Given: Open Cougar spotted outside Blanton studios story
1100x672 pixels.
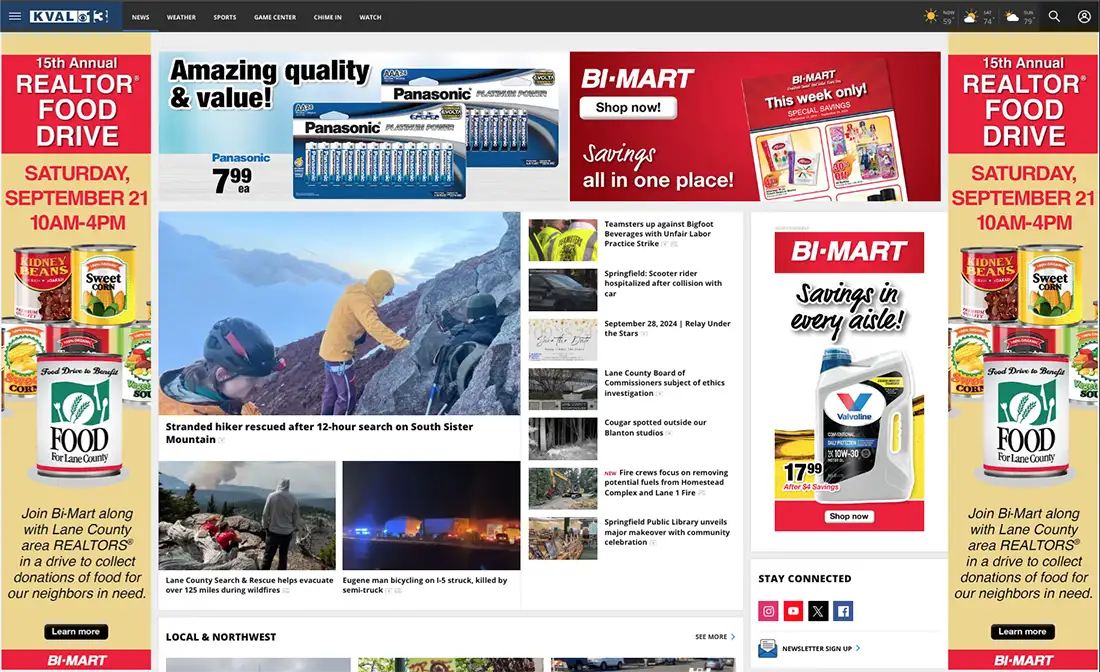Looking at the screenshot, I should point(655,428).
